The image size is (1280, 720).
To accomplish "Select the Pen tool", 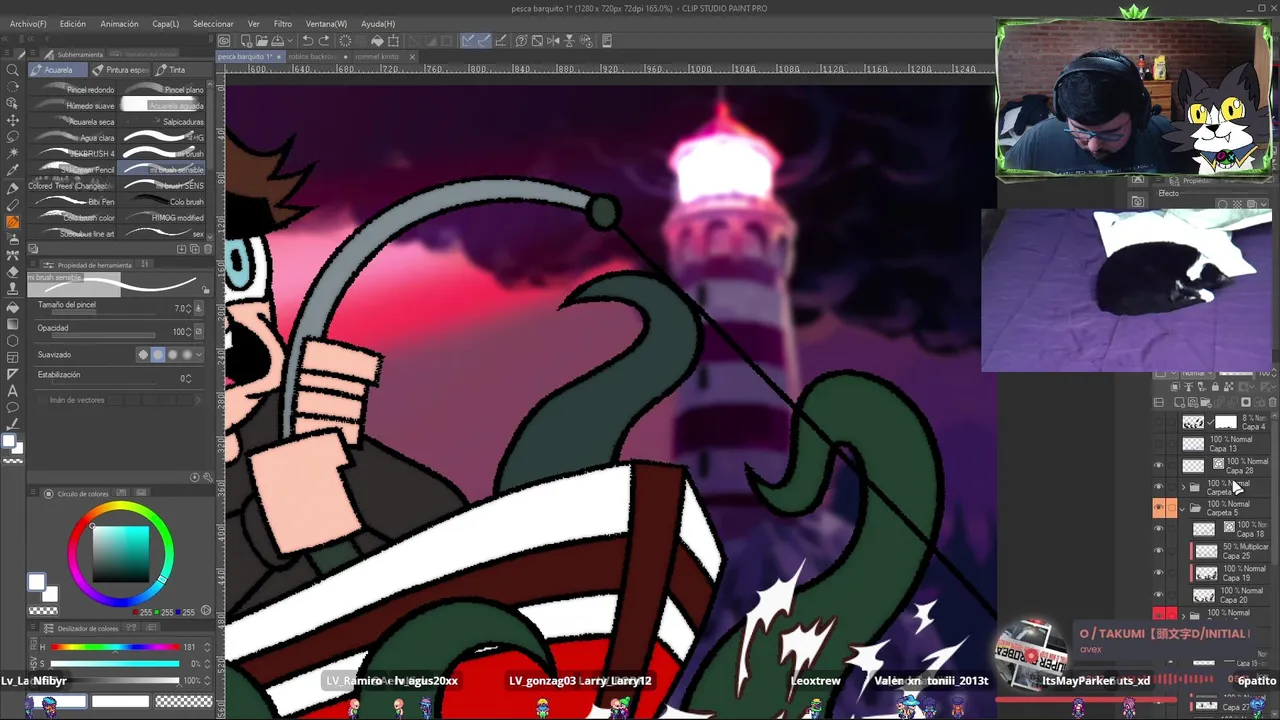I will coord(13,188).
